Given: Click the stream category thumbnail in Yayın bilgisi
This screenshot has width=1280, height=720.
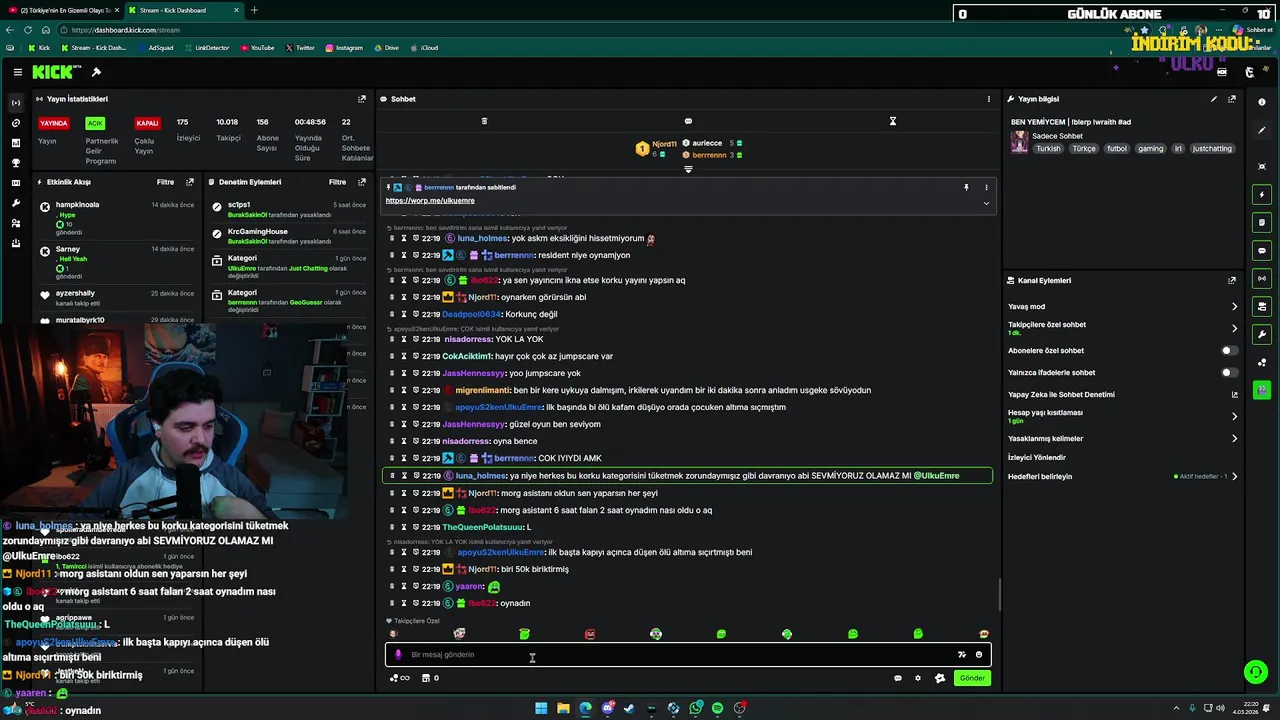Looking at the screenshot, I should [x=1019, y=142].
